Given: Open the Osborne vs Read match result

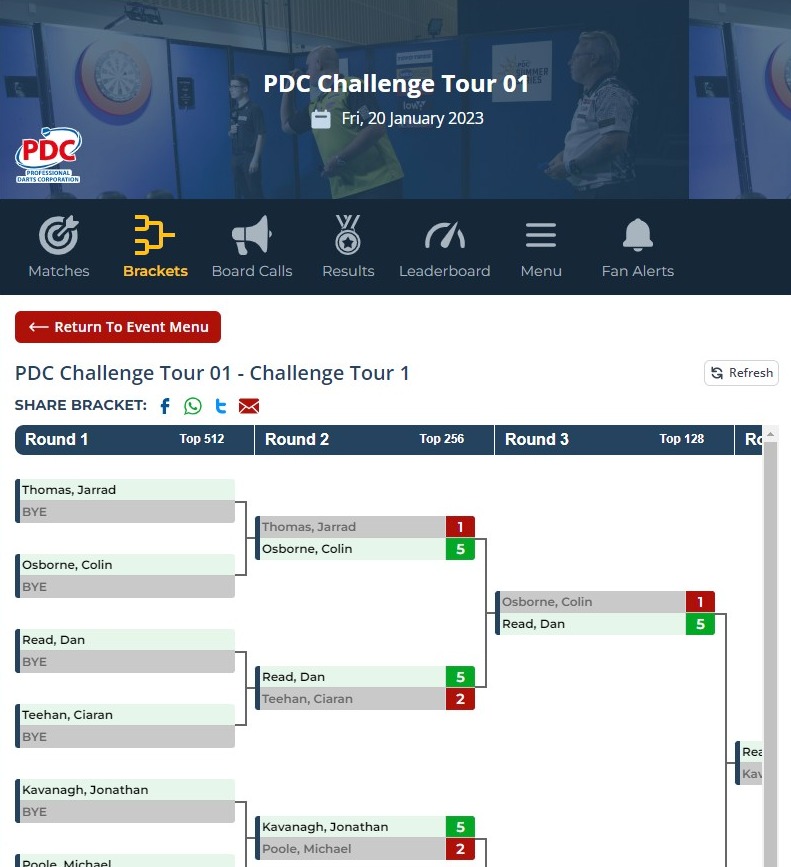Looking at the screenshot, I should (x=600, y=612).
